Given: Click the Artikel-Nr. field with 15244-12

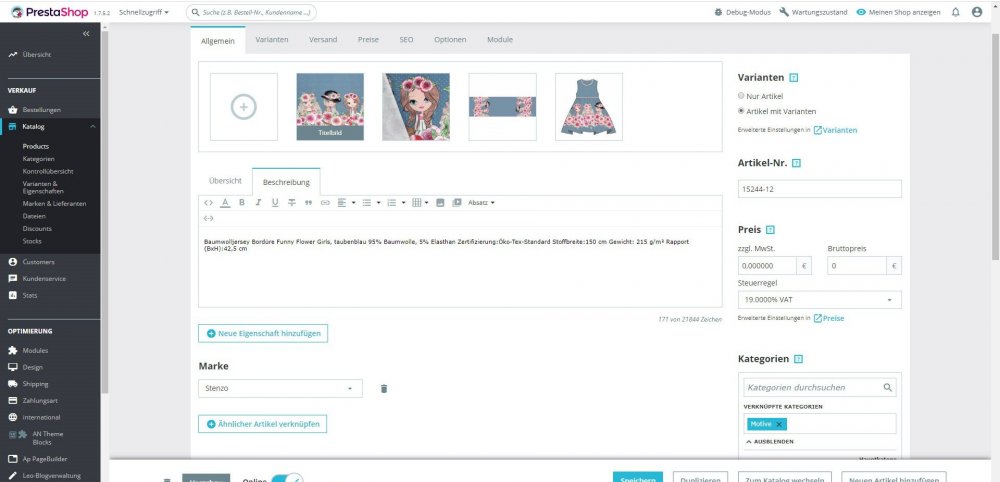Looking at the screenshot, I should (x=820, y=189).
